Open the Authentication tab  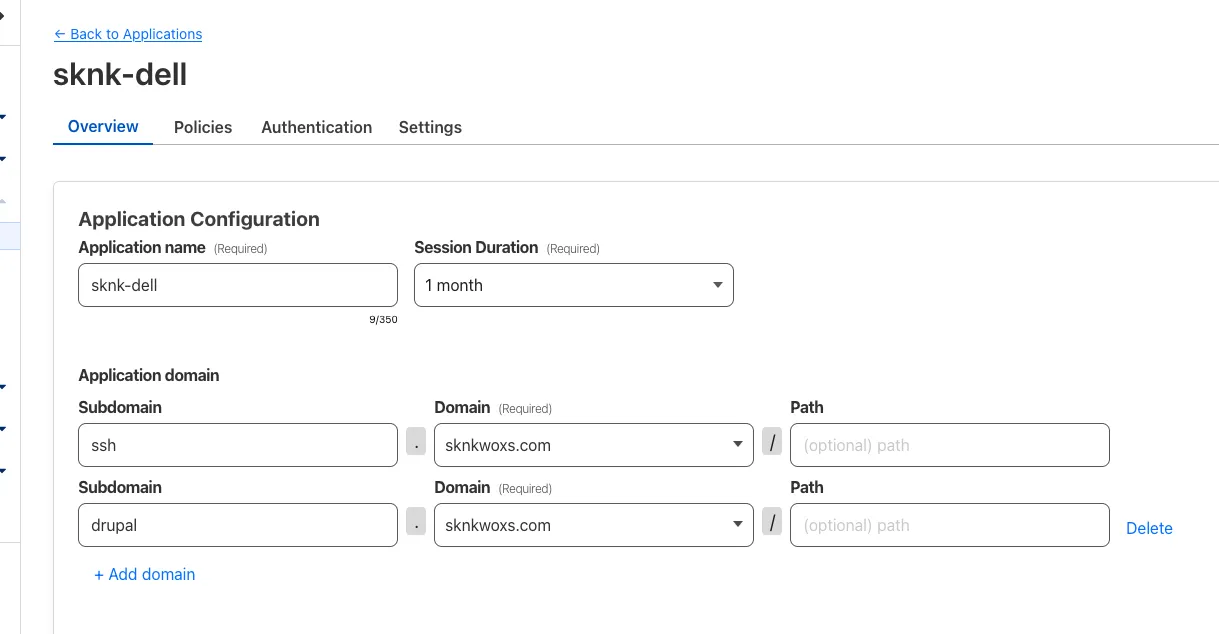point(316,127)
